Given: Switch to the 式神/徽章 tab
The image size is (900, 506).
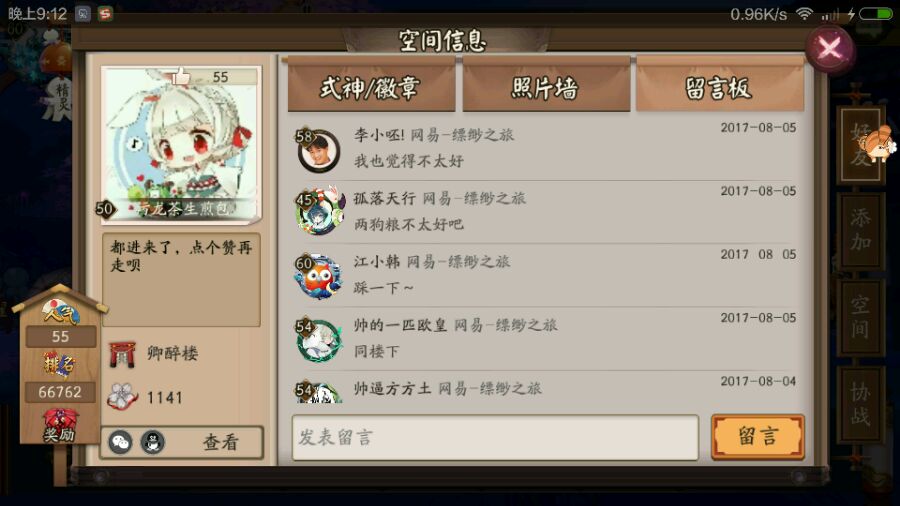Looking at the screenshot, I should (x=371, y=88).
